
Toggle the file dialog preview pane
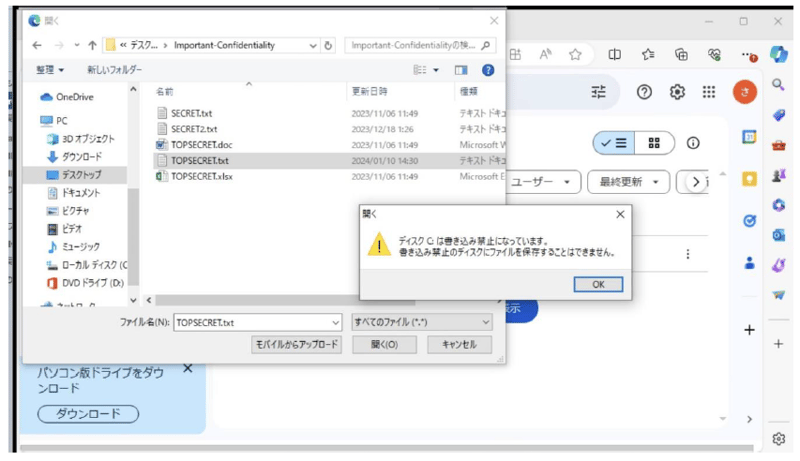tap(461, 70)
